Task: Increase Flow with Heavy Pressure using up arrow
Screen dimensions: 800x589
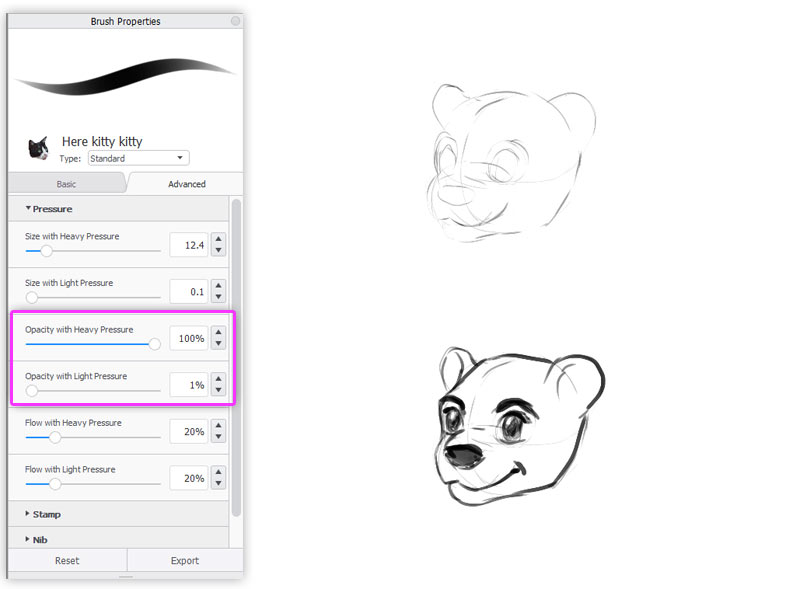Action: pos(218,426)
